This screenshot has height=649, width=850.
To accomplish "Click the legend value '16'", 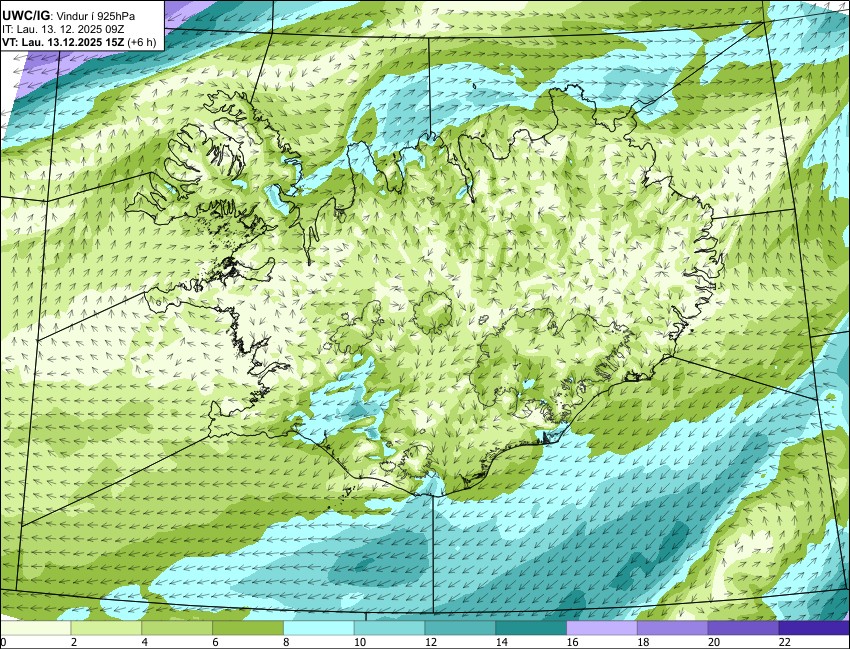I will [x=572, y=642].
